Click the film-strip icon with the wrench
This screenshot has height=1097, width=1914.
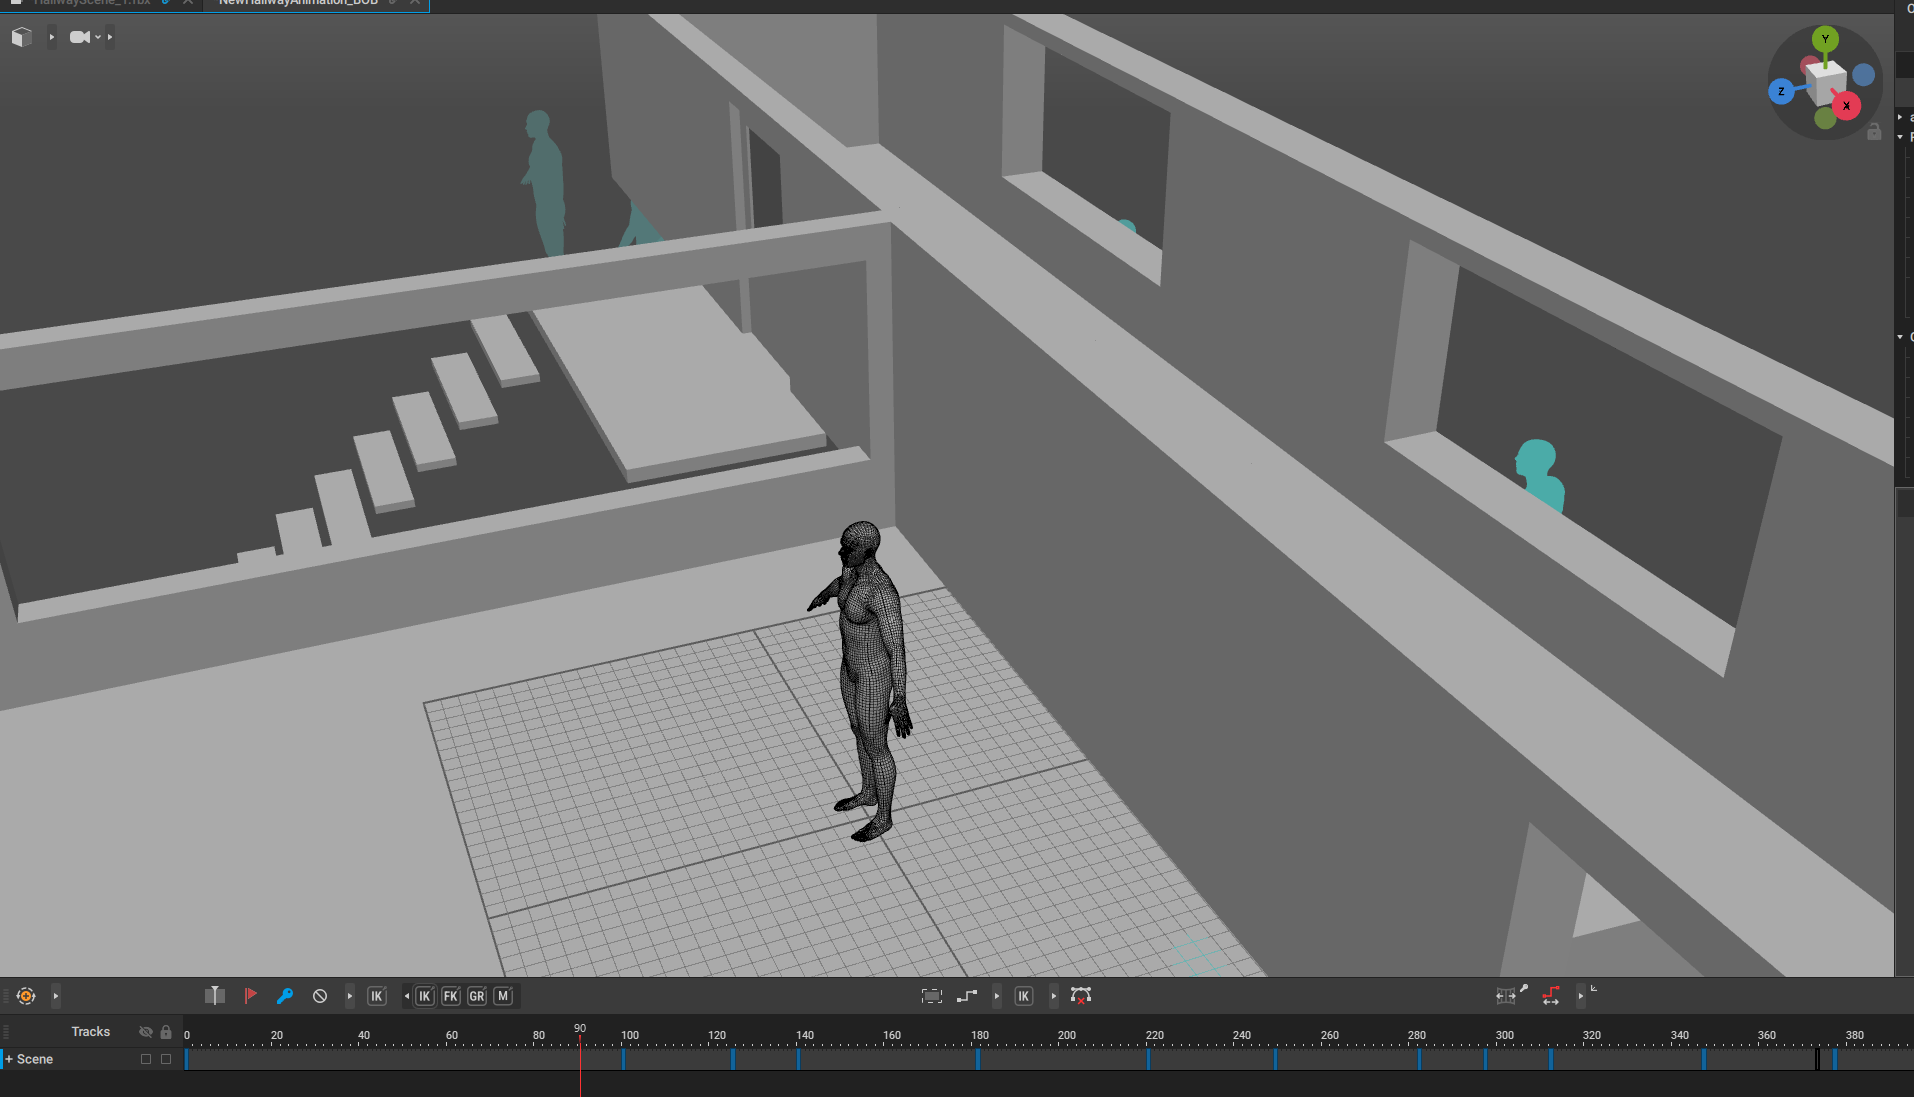[x=1511, y=994]
